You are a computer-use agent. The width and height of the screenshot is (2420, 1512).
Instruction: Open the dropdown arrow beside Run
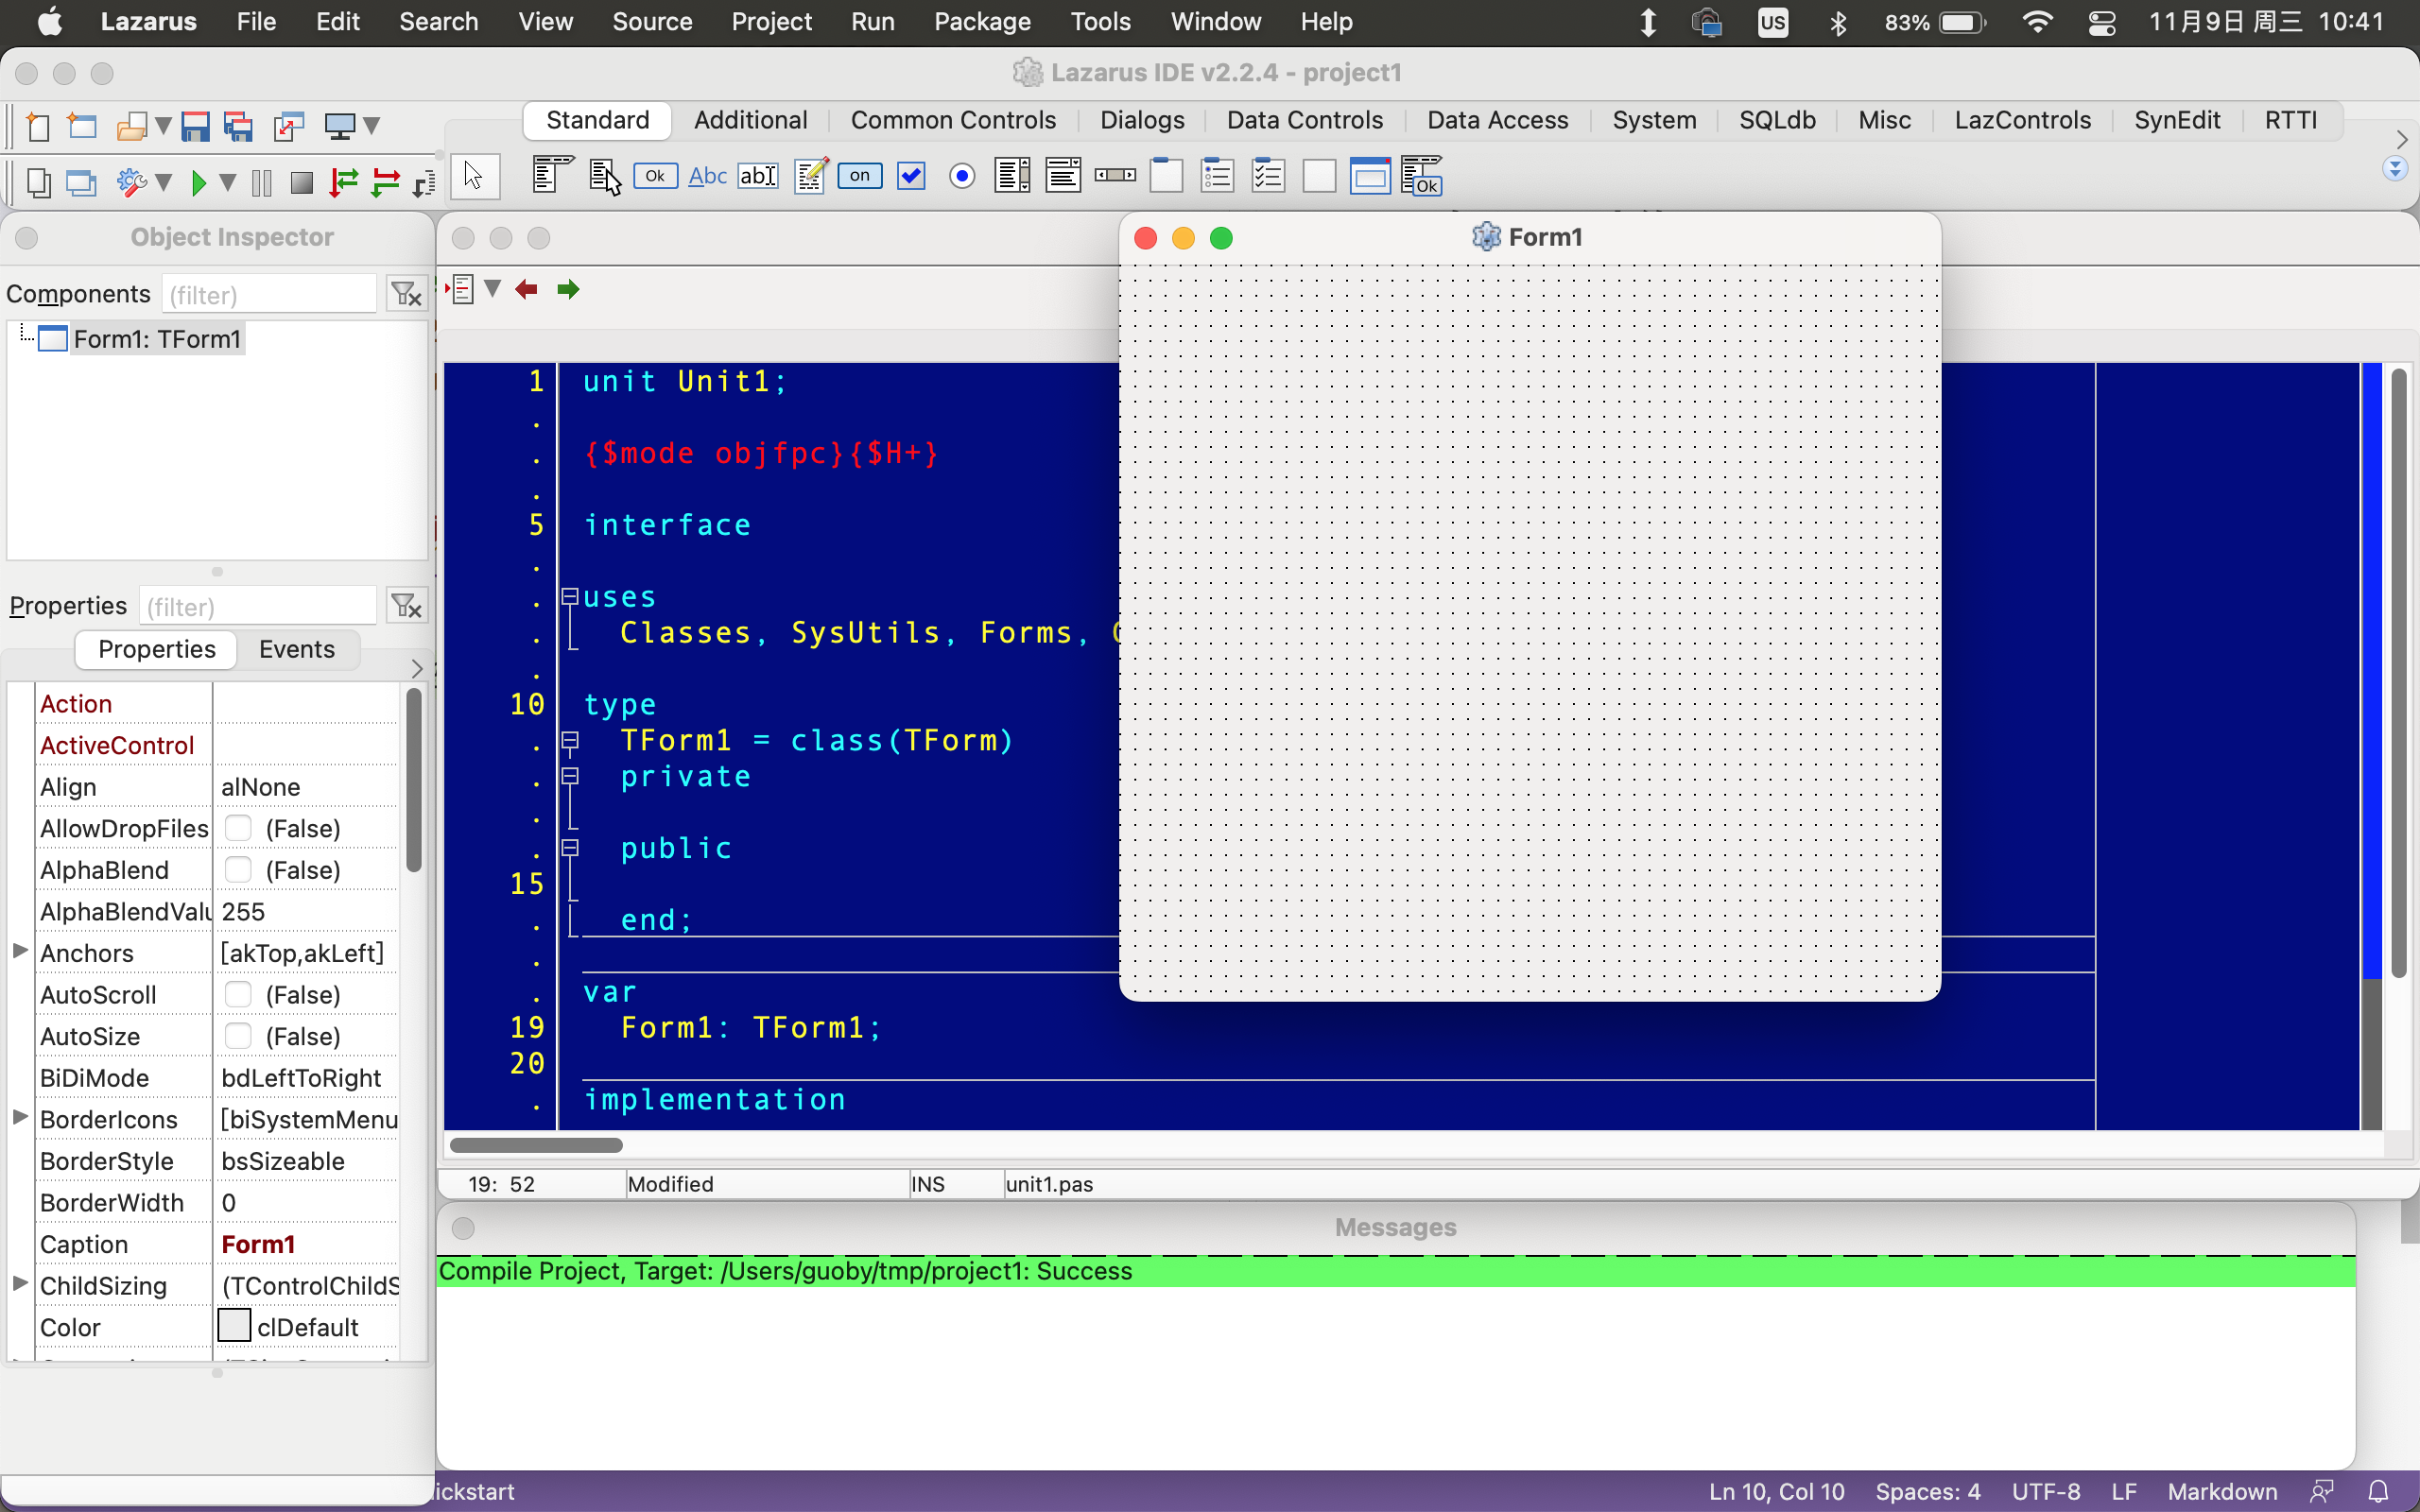[x=228, y=183]
